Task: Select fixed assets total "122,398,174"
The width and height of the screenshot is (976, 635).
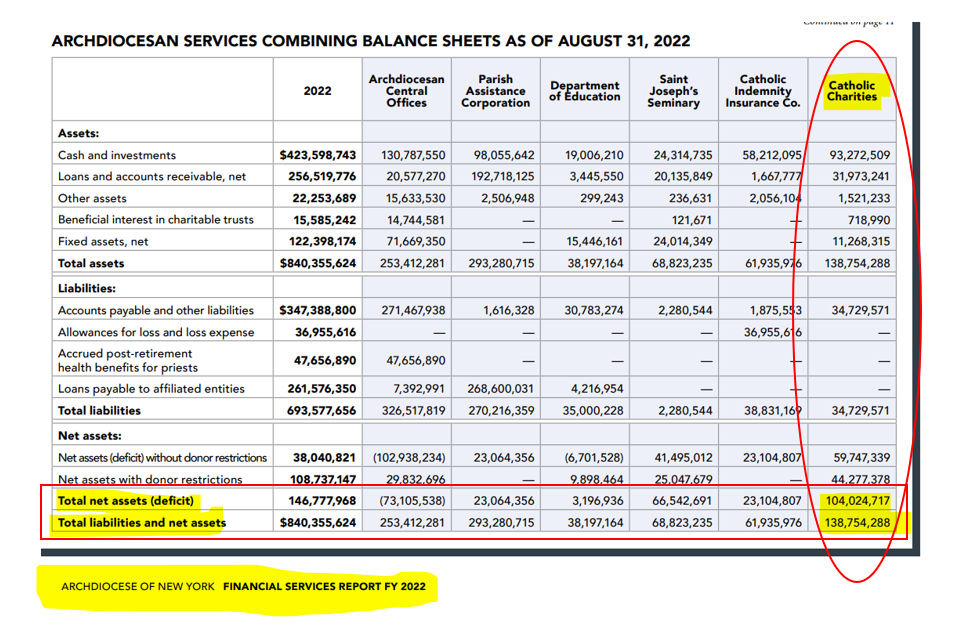Action: (x=322, y=241)
